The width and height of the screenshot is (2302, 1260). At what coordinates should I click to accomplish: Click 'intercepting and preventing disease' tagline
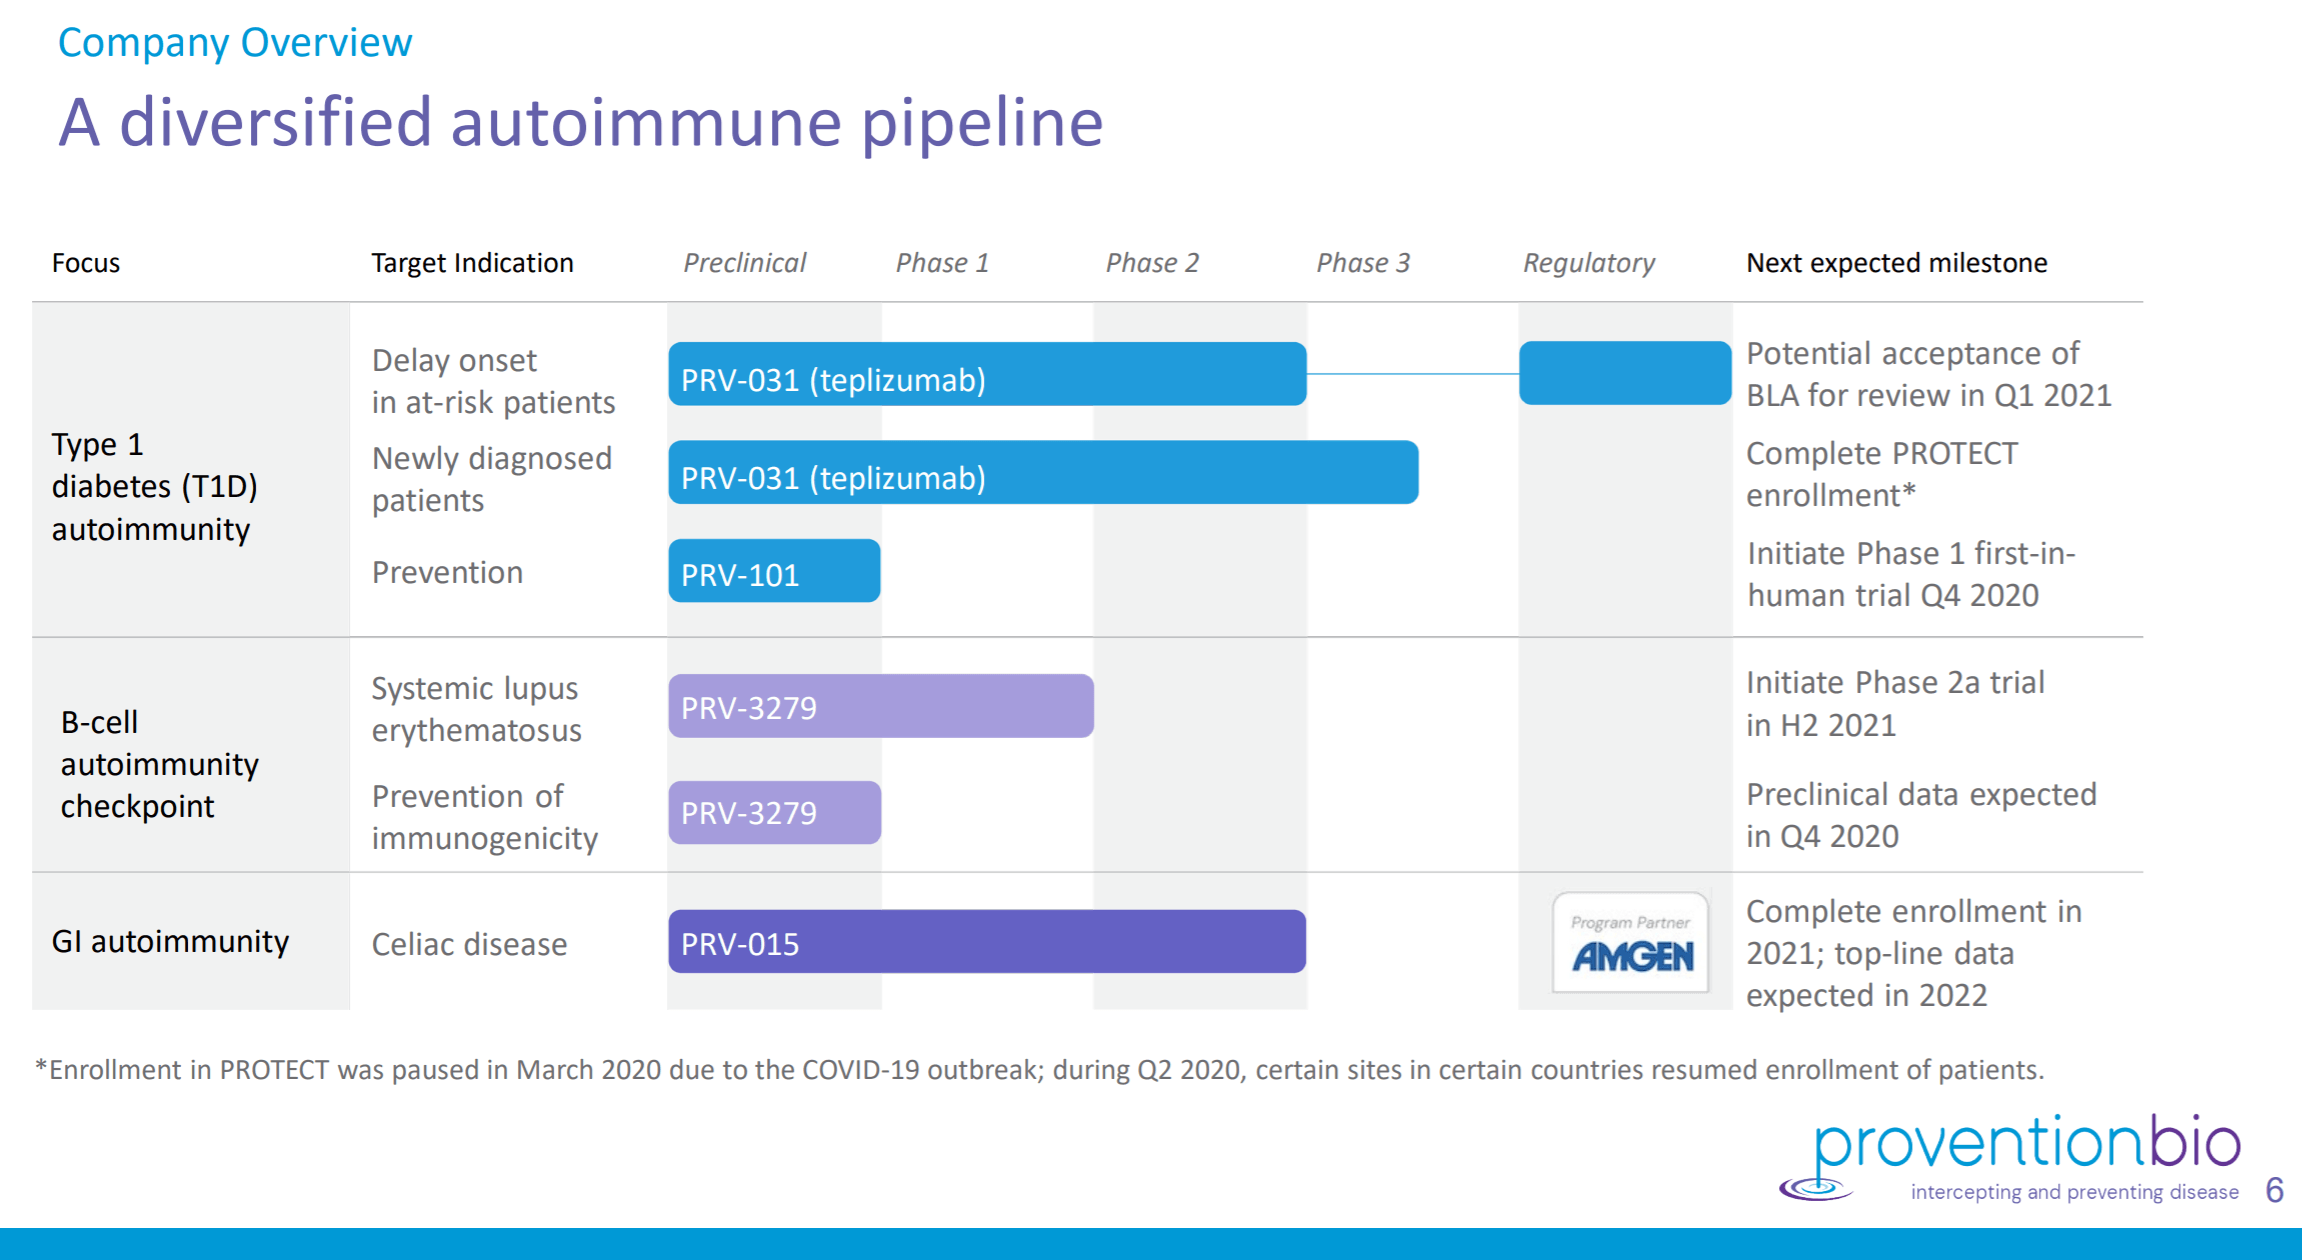click(2074, 1192)
